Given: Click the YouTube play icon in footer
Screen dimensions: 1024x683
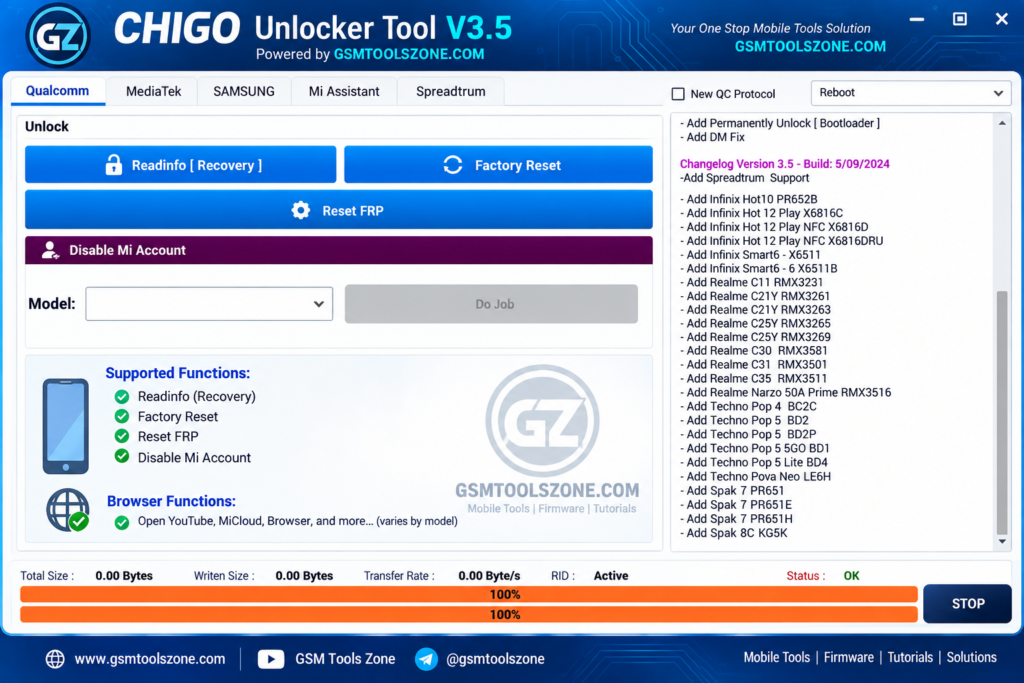Looking at the screenshot, I should (271, 659).
